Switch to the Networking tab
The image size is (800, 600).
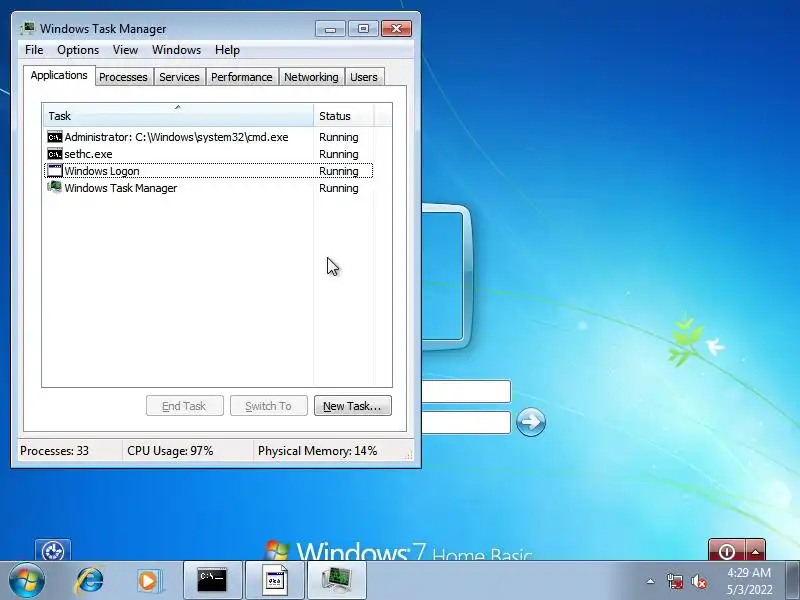coord(311,77)
